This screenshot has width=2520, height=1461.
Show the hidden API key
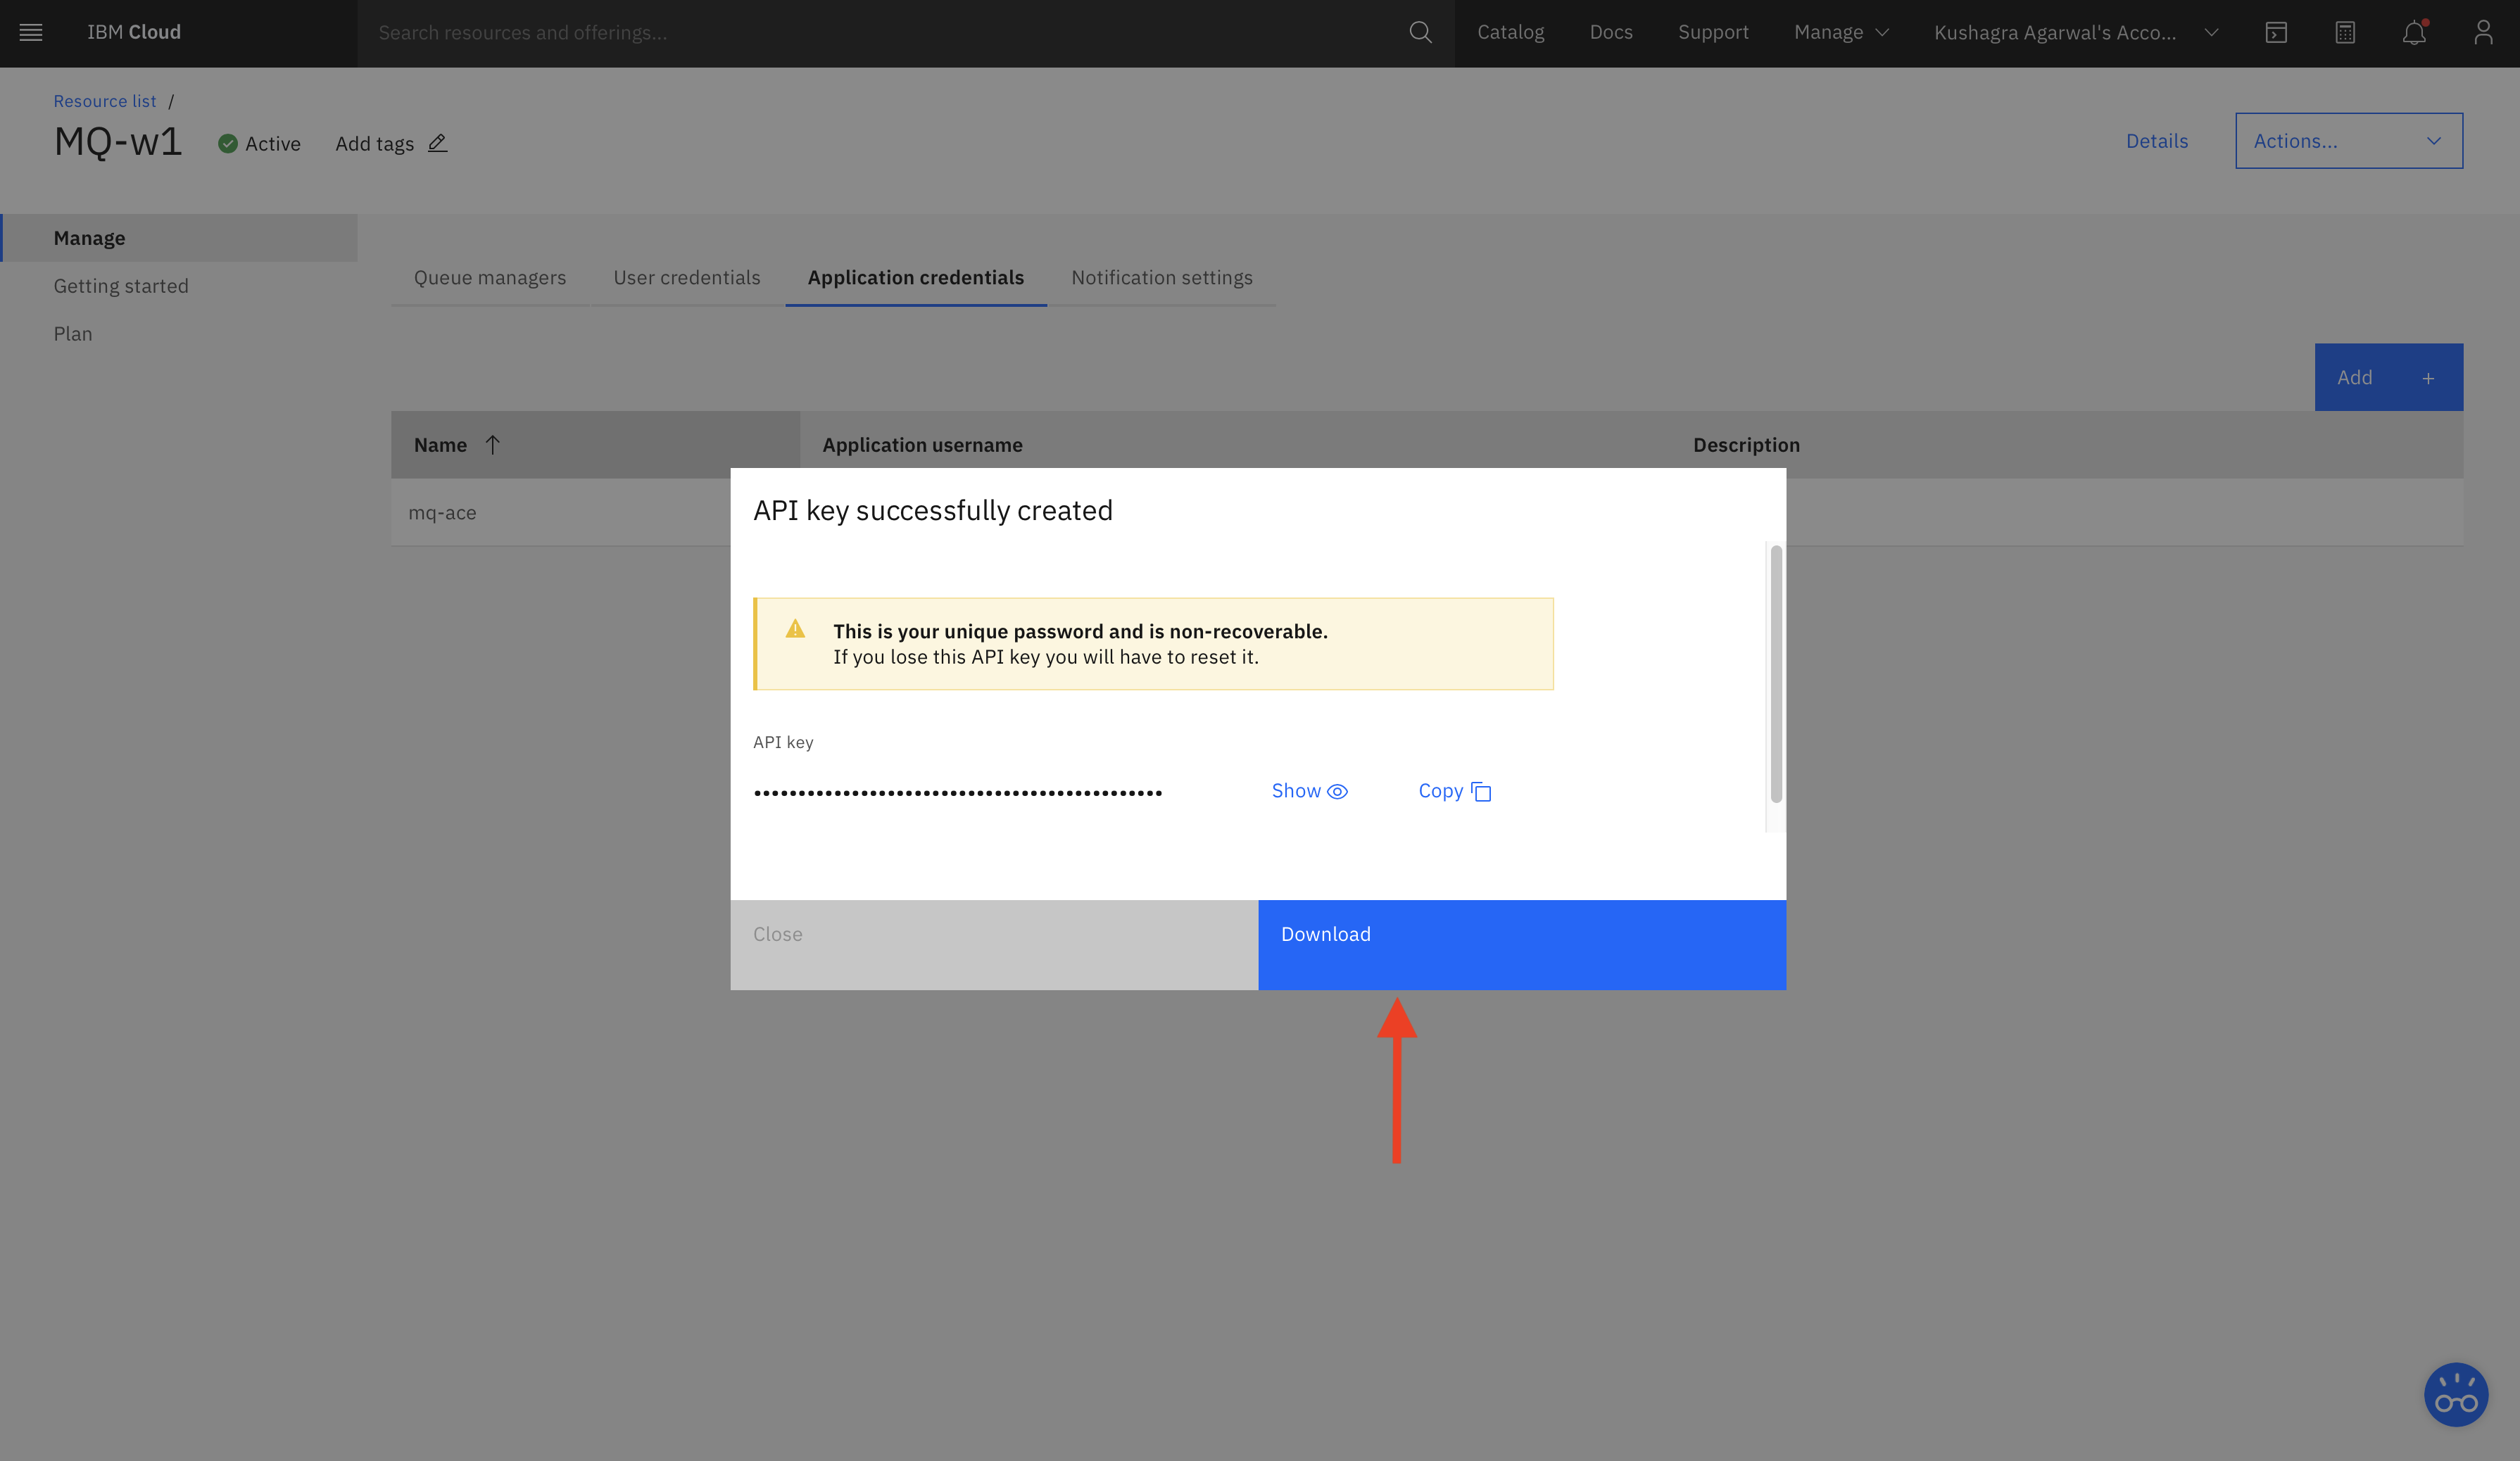(x=1309, y=791)
